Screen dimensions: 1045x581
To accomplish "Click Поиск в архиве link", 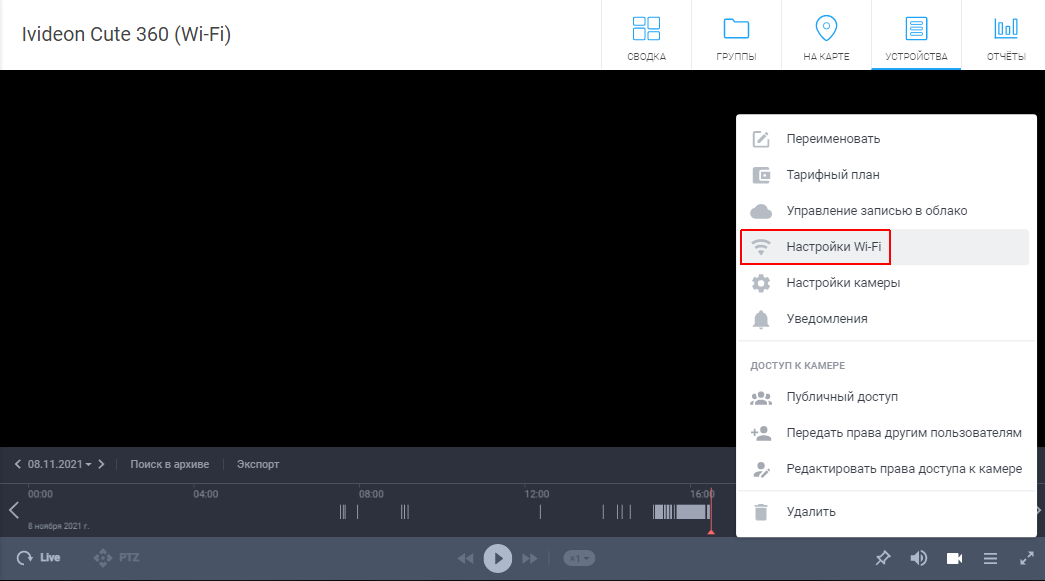I will click(x=169, y=464).
